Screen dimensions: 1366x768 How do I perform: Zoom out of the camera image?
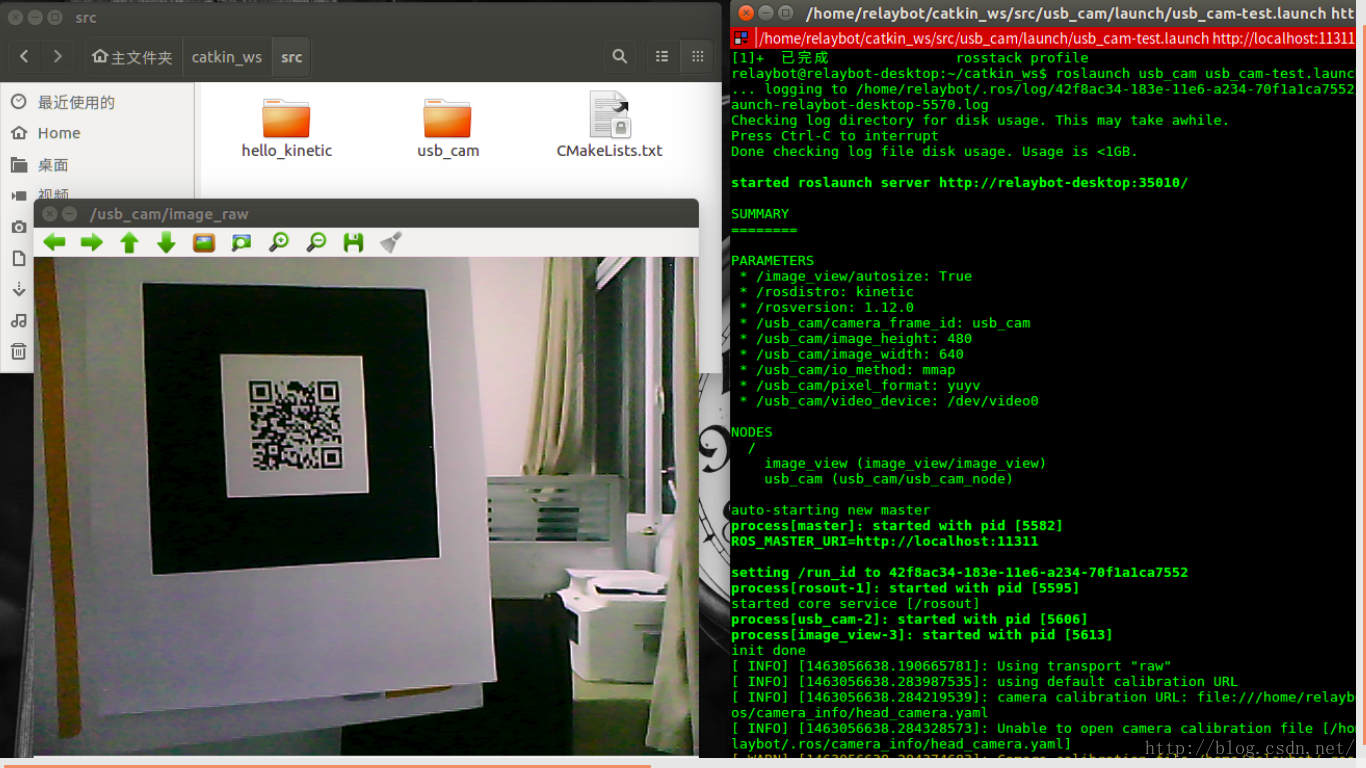[x=316, y=242]
